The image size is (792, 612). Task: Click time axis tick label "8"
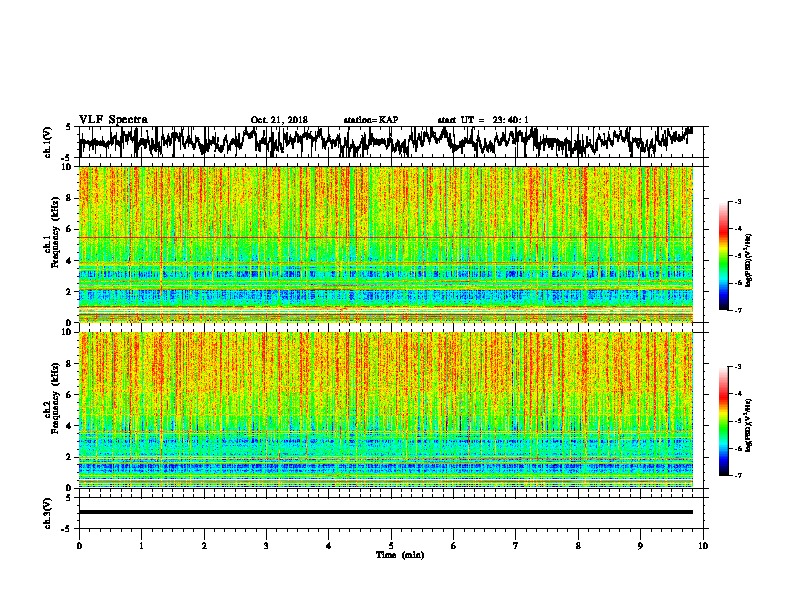click(578, 546)
